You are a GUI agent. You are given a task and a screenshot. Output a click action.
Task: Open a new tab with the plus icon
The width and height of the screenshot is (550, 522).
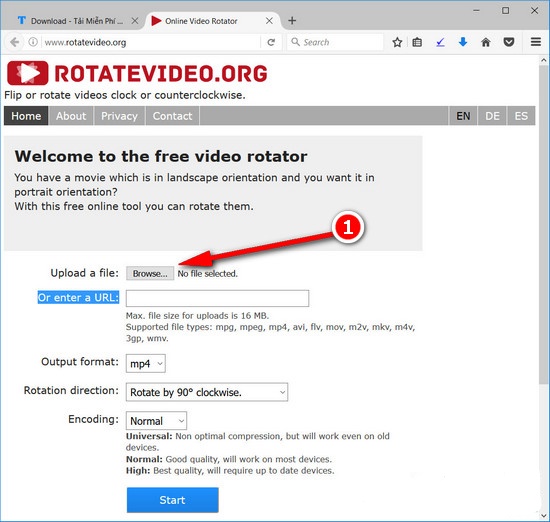(x=292, y=21)
